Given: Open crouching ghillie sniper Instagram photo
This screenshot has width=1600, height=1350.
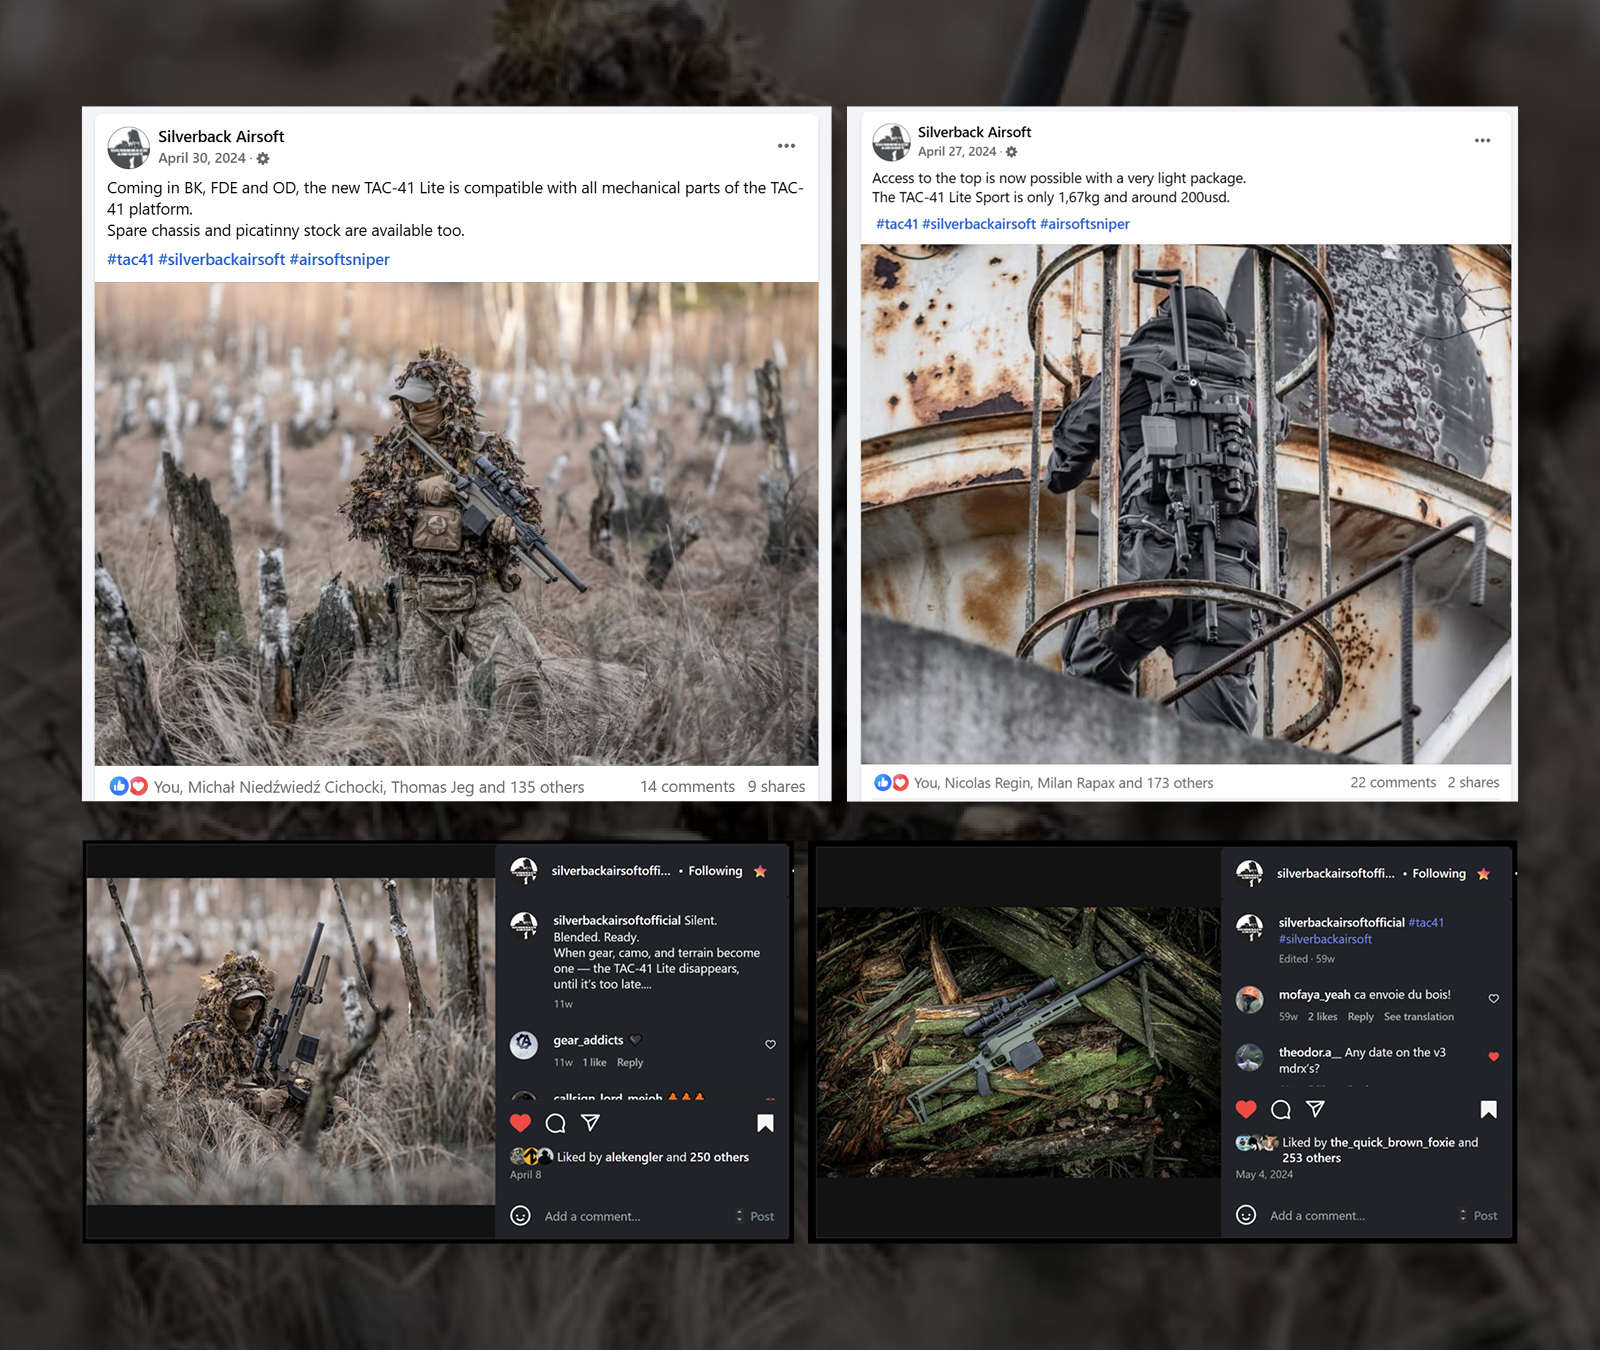Looking at the screenshot, I should (290, 1041).
